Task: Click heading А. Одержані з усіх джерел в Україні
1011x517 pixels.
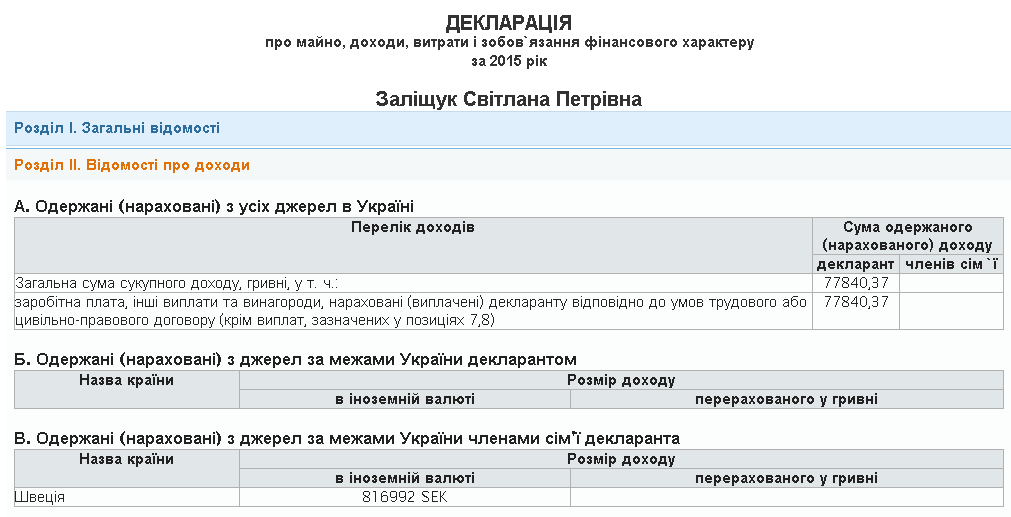Action: (214, 207)
